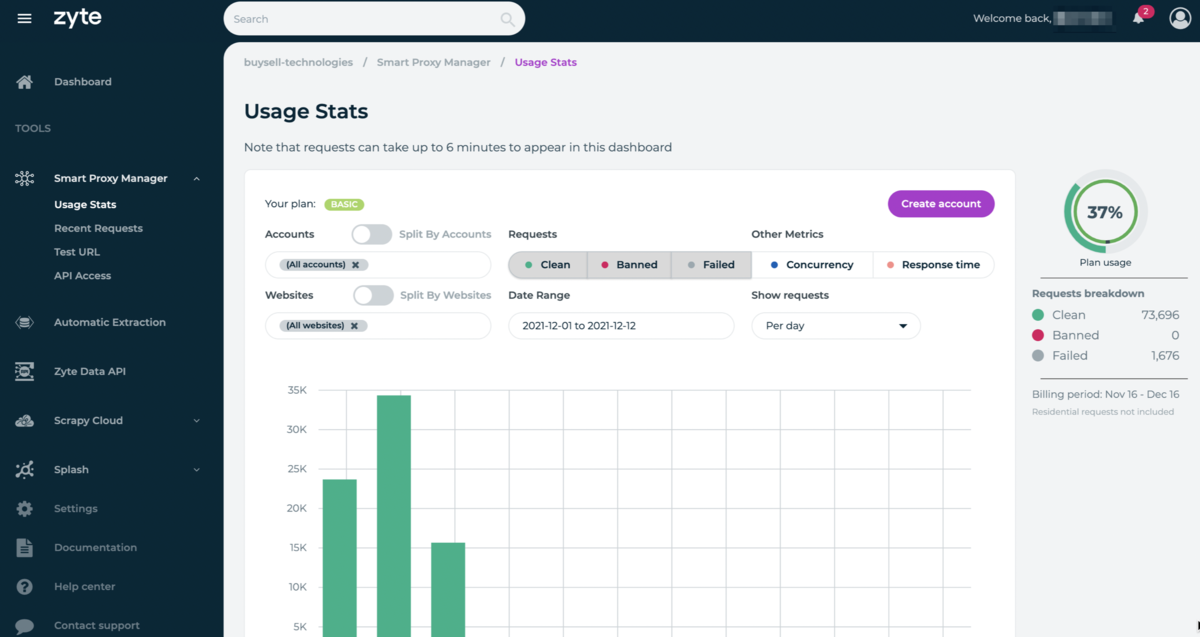Open the Accounts selector field
The height and width of the screenshot is (637, 1200).
click(x=378, y=265)
